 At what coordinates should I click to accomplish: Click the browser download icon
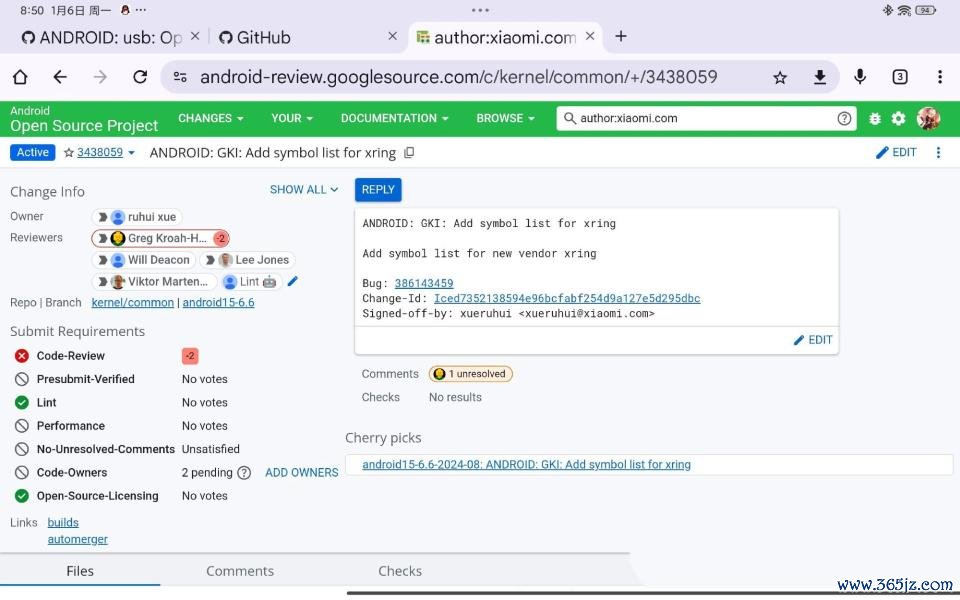(820, 77)
